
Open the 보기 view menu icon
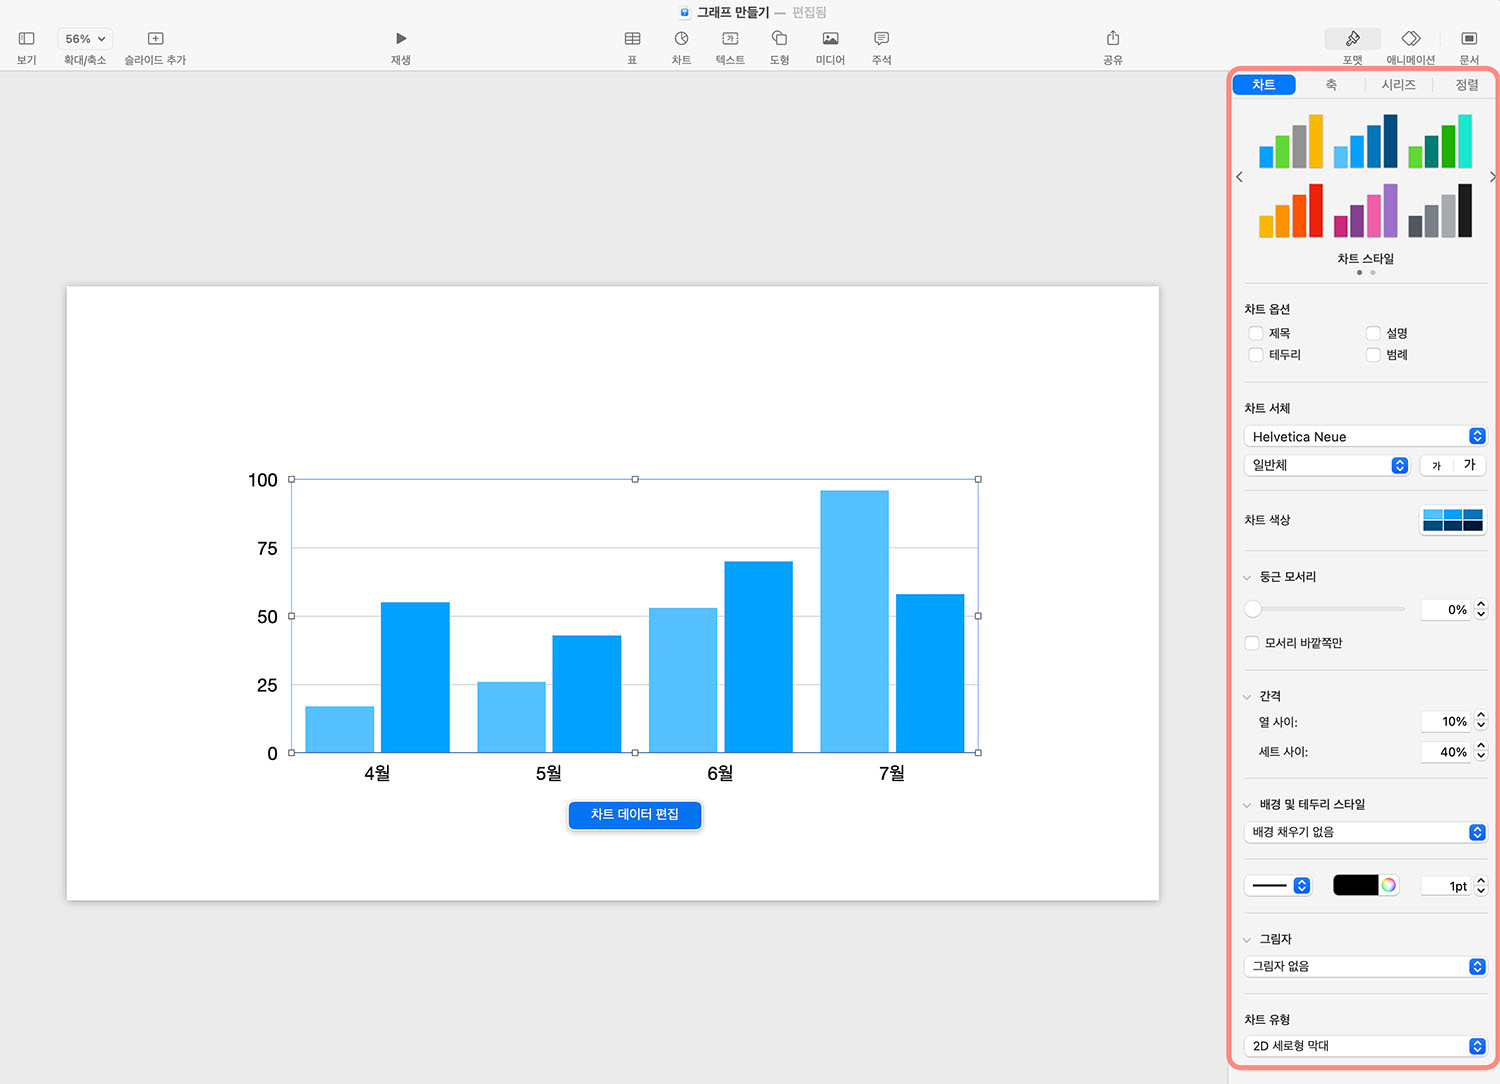[x=26, y=39]
